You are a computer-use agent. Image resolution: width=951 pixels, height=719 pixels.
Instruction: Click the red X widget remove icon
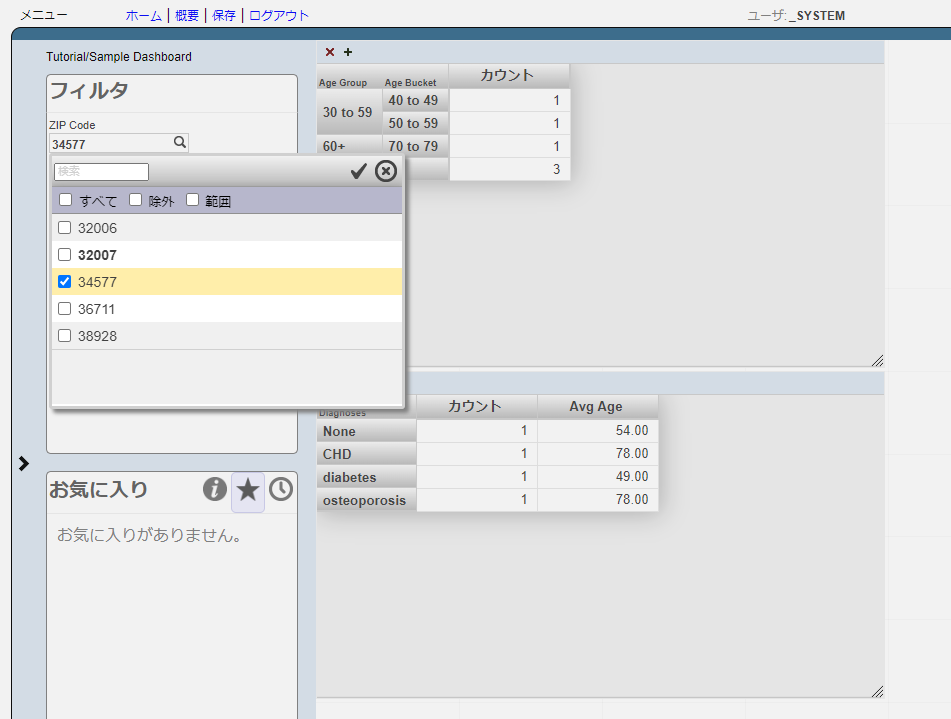[330, 52]
